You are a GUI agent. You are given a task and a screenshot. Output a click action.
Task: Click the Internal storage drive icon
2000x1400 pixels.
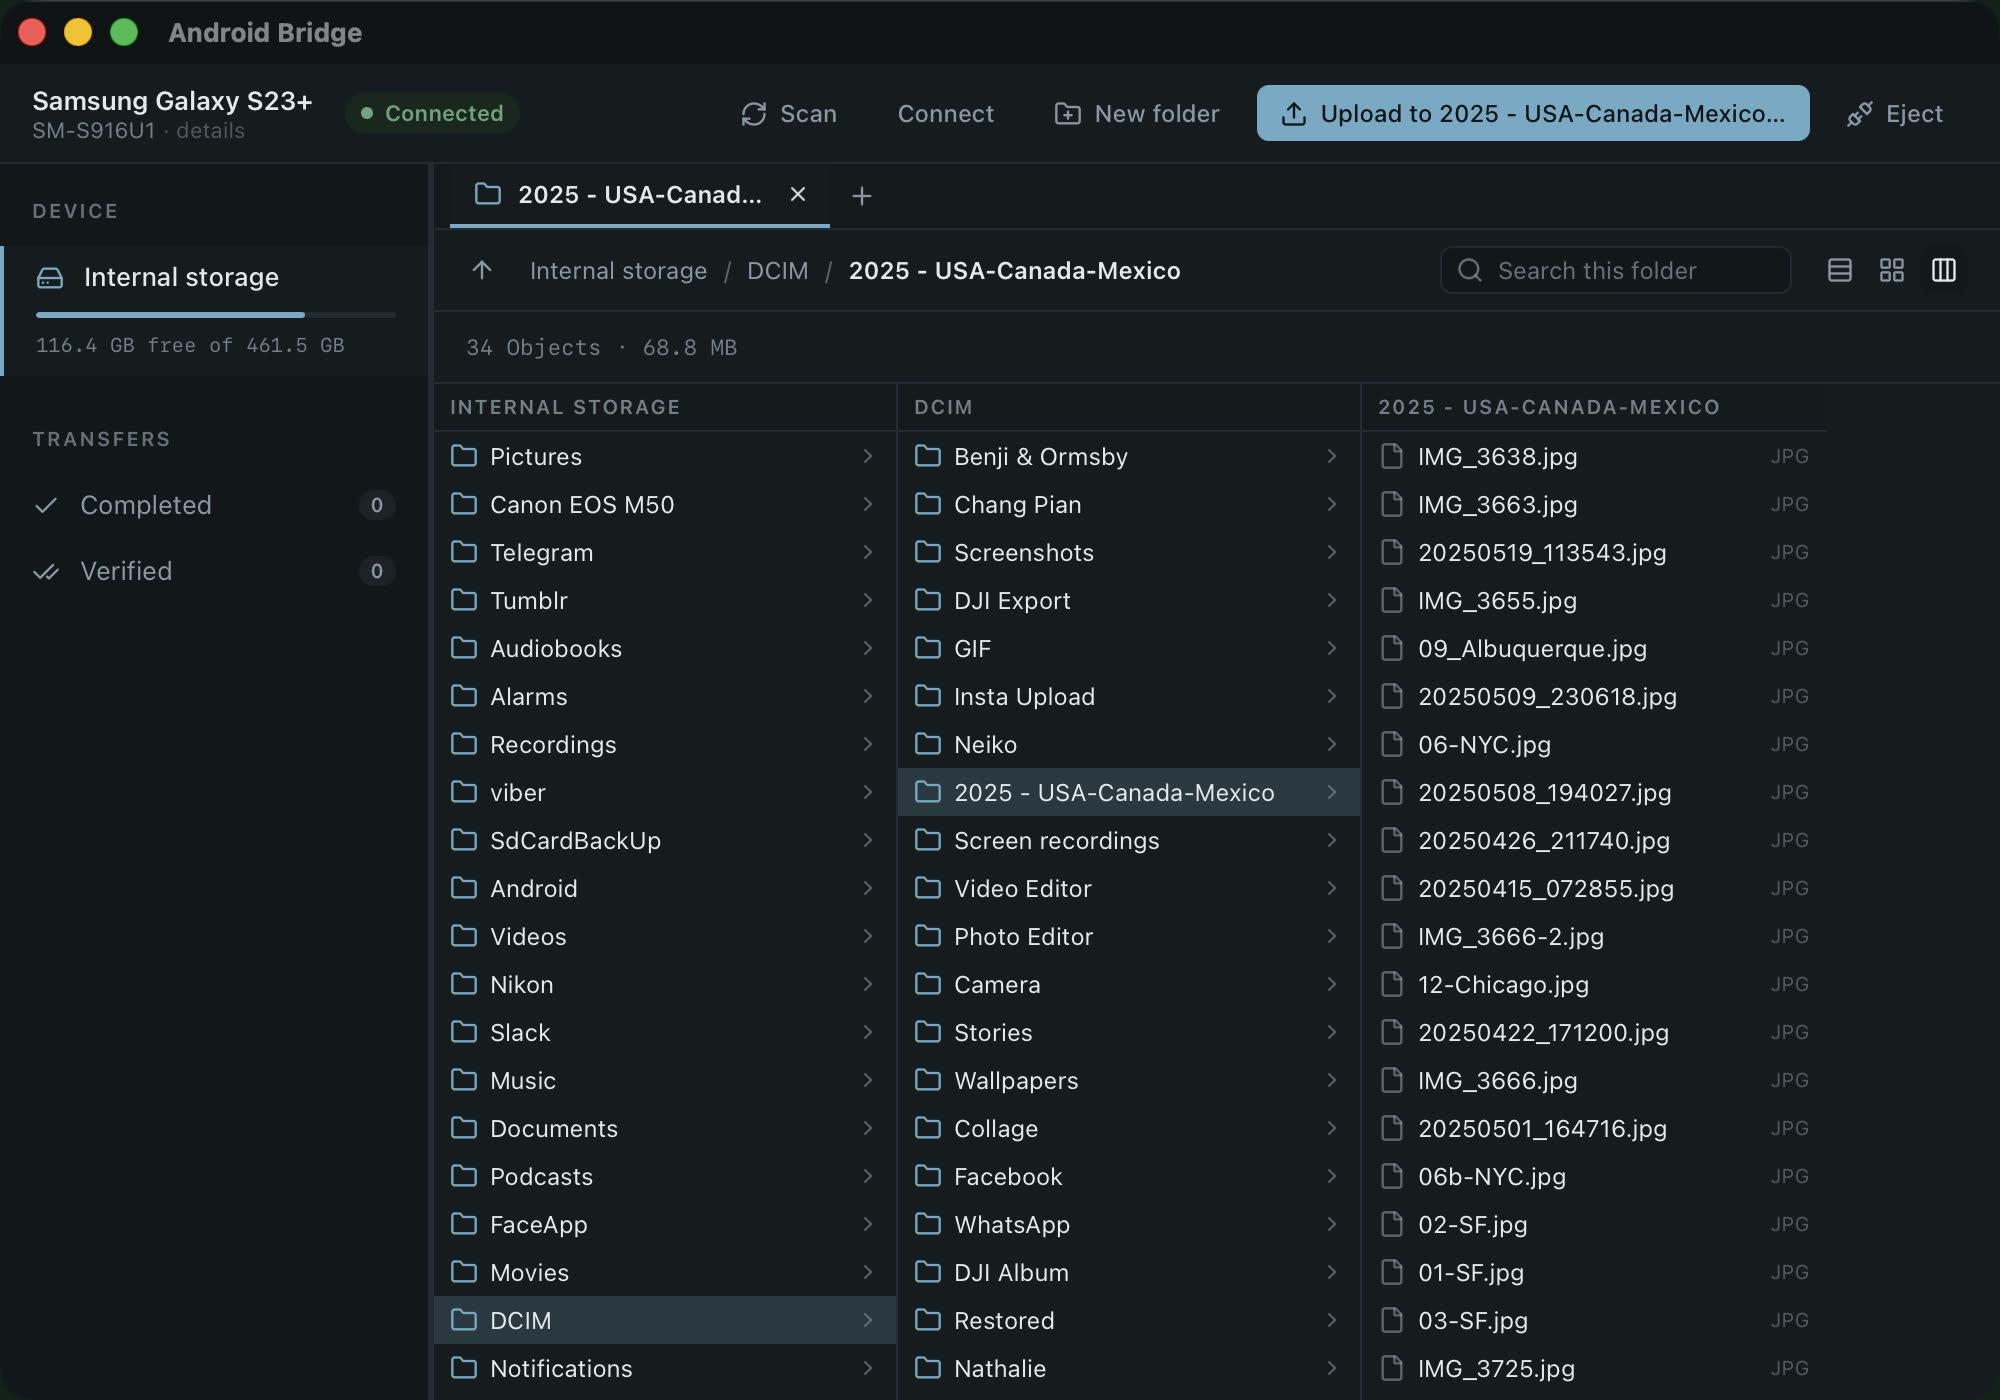tap(50, 277)
